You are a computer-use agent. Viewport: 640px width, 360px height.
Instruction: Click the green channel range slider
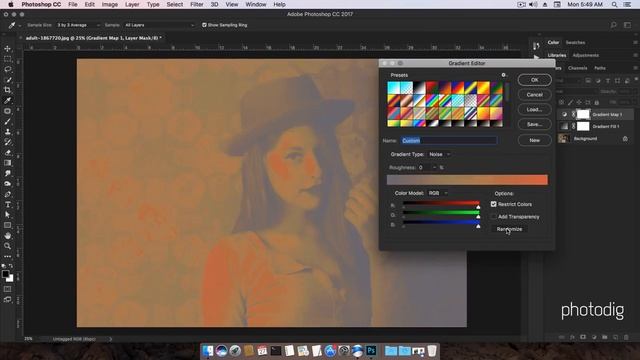tap(441, 213)
